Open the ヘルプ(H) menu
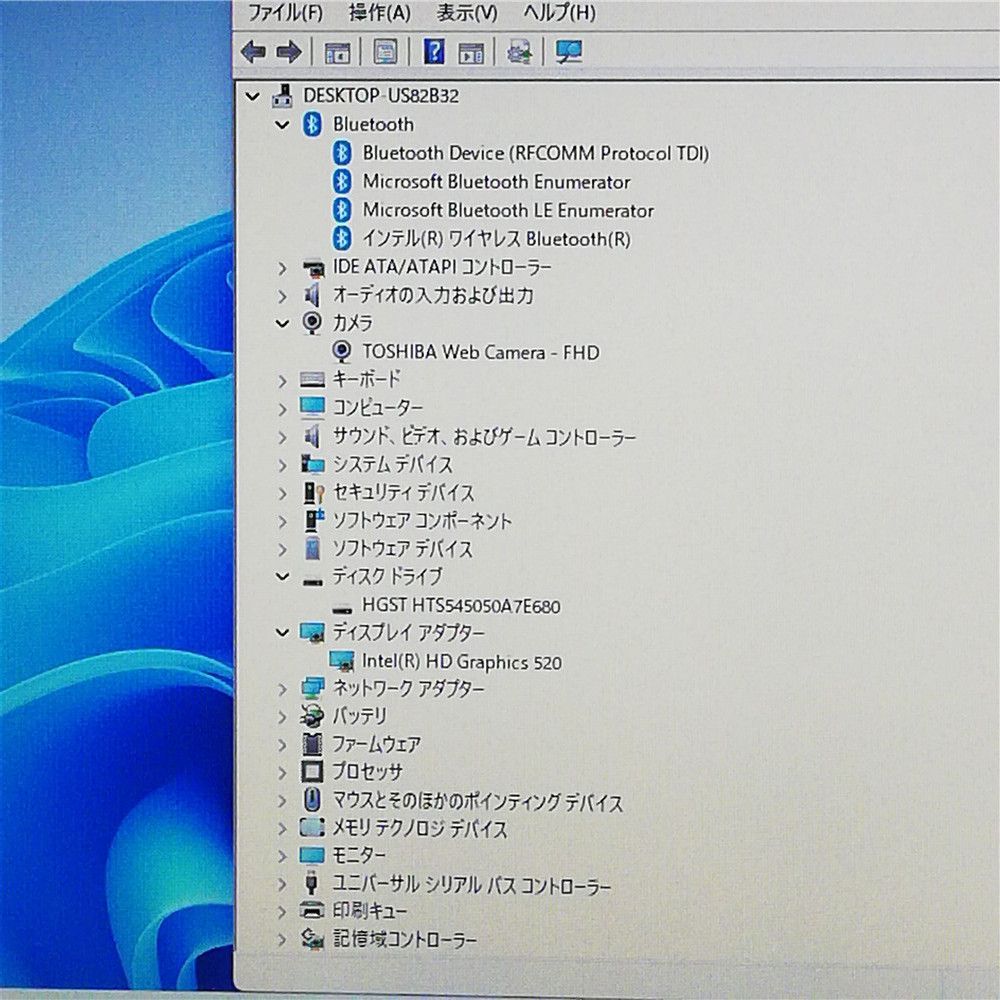 tap(560, 13)
